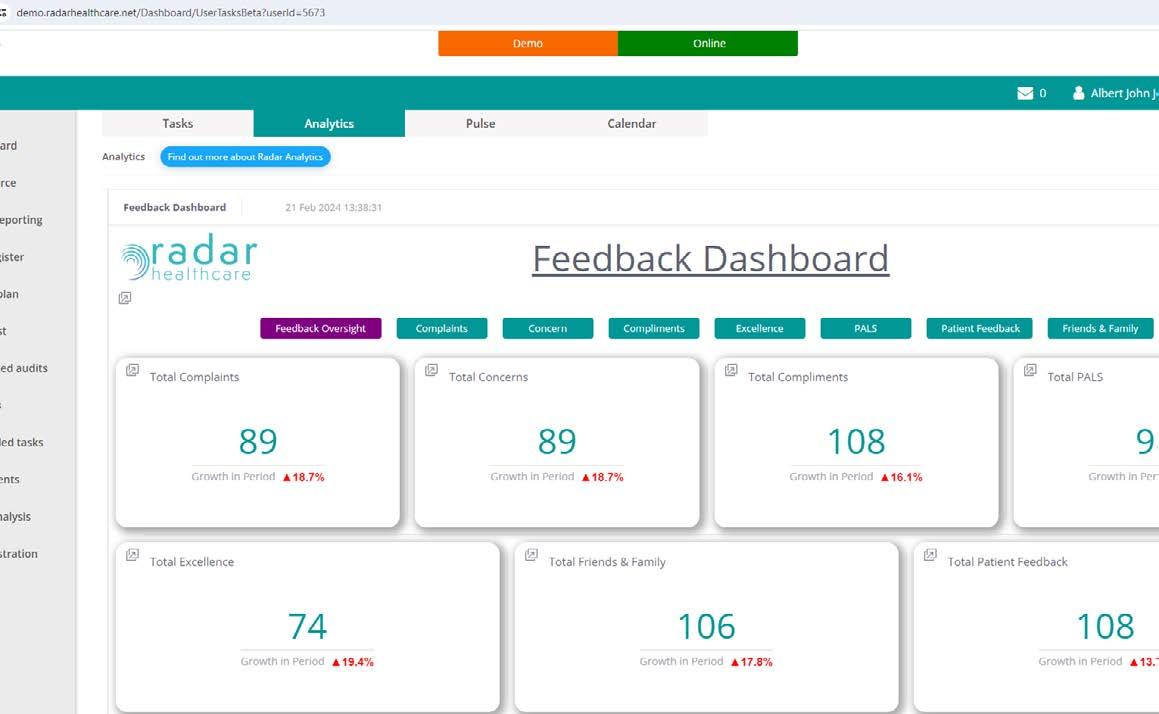
Task: Open the sidebar item ending in 'ed audits'
Action: pos(24,367)
